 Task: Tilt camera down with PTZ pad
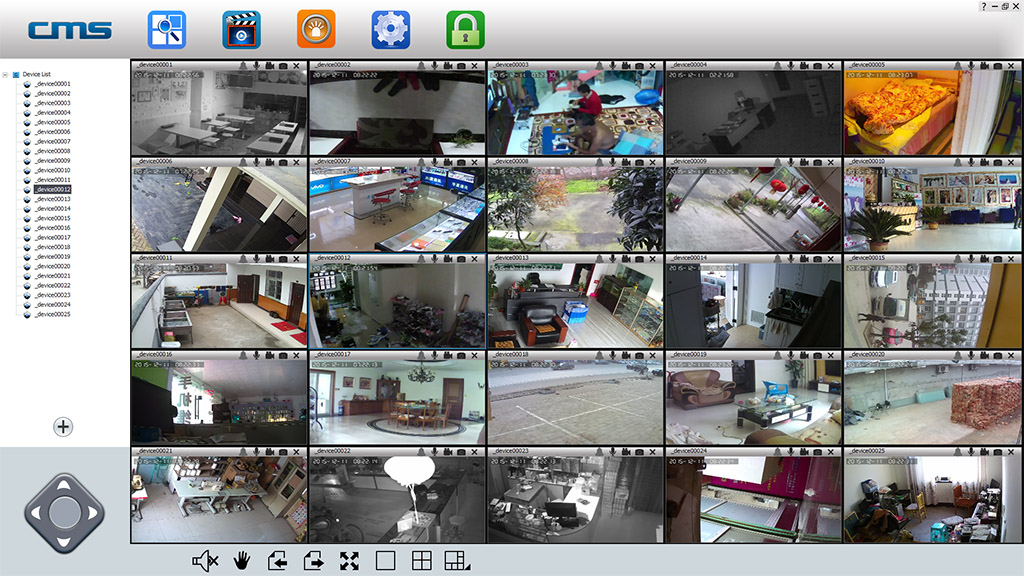pos(64,541)
